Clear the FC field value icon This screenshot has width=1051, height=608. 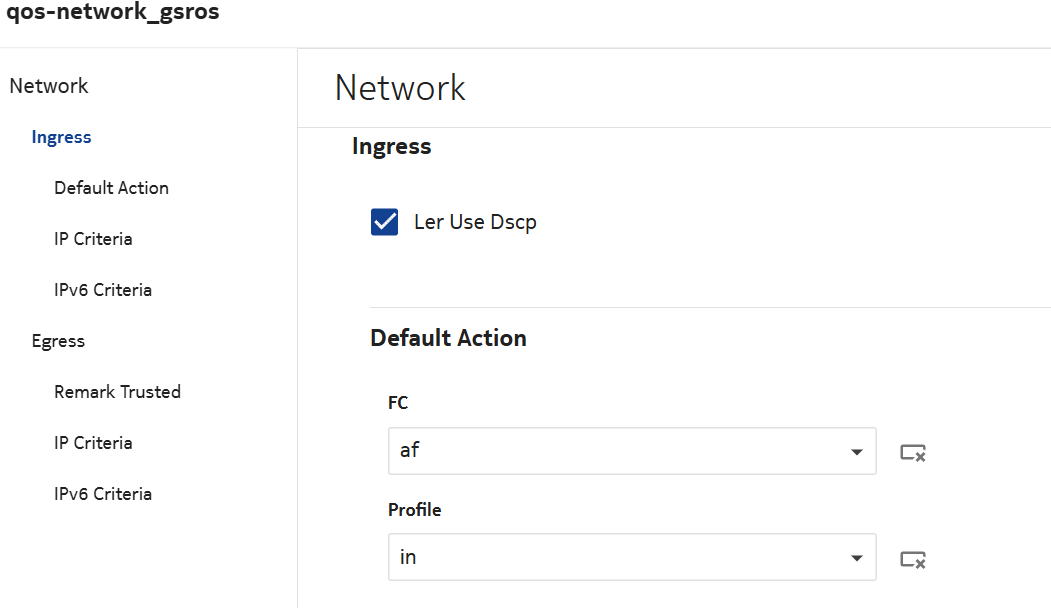912,452
